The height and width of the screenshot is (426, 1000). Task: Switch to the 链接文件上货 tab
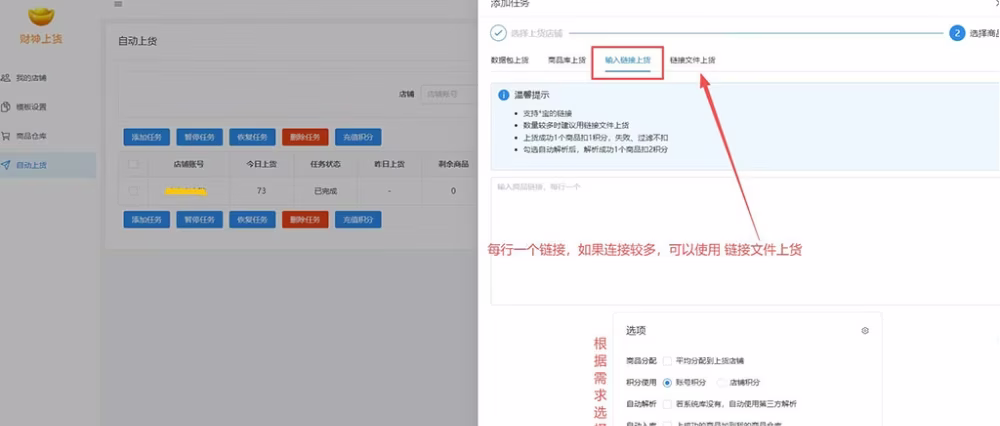point(692,60)
